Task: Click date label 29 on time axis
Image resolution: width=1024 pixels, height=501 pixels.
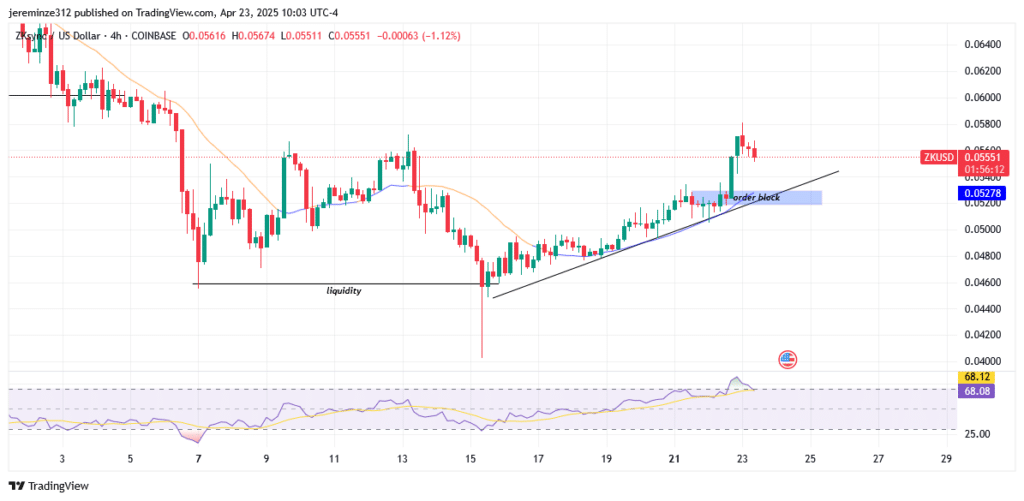Action: (x=946, y=458)
